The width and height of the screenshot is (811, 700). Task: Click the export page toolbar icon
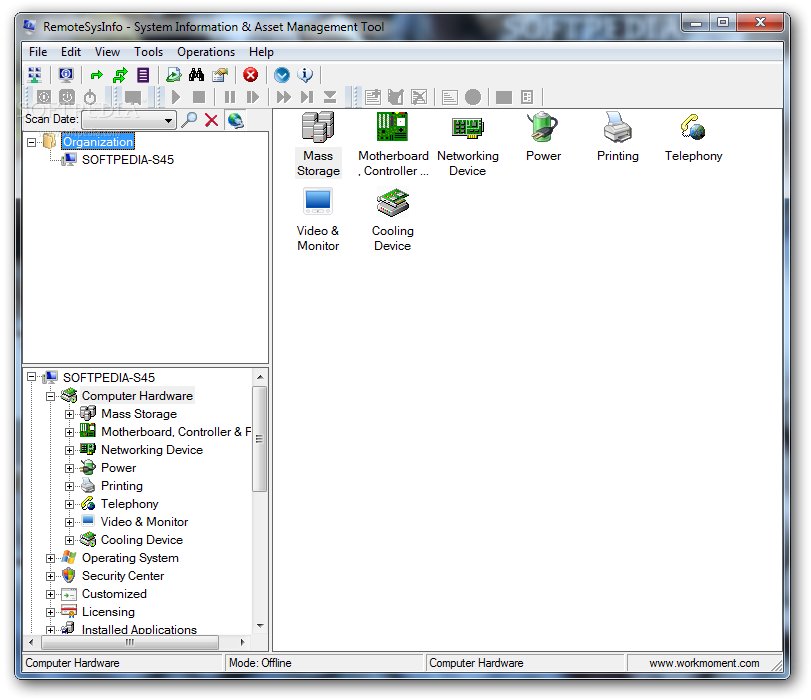pos(173,76)
